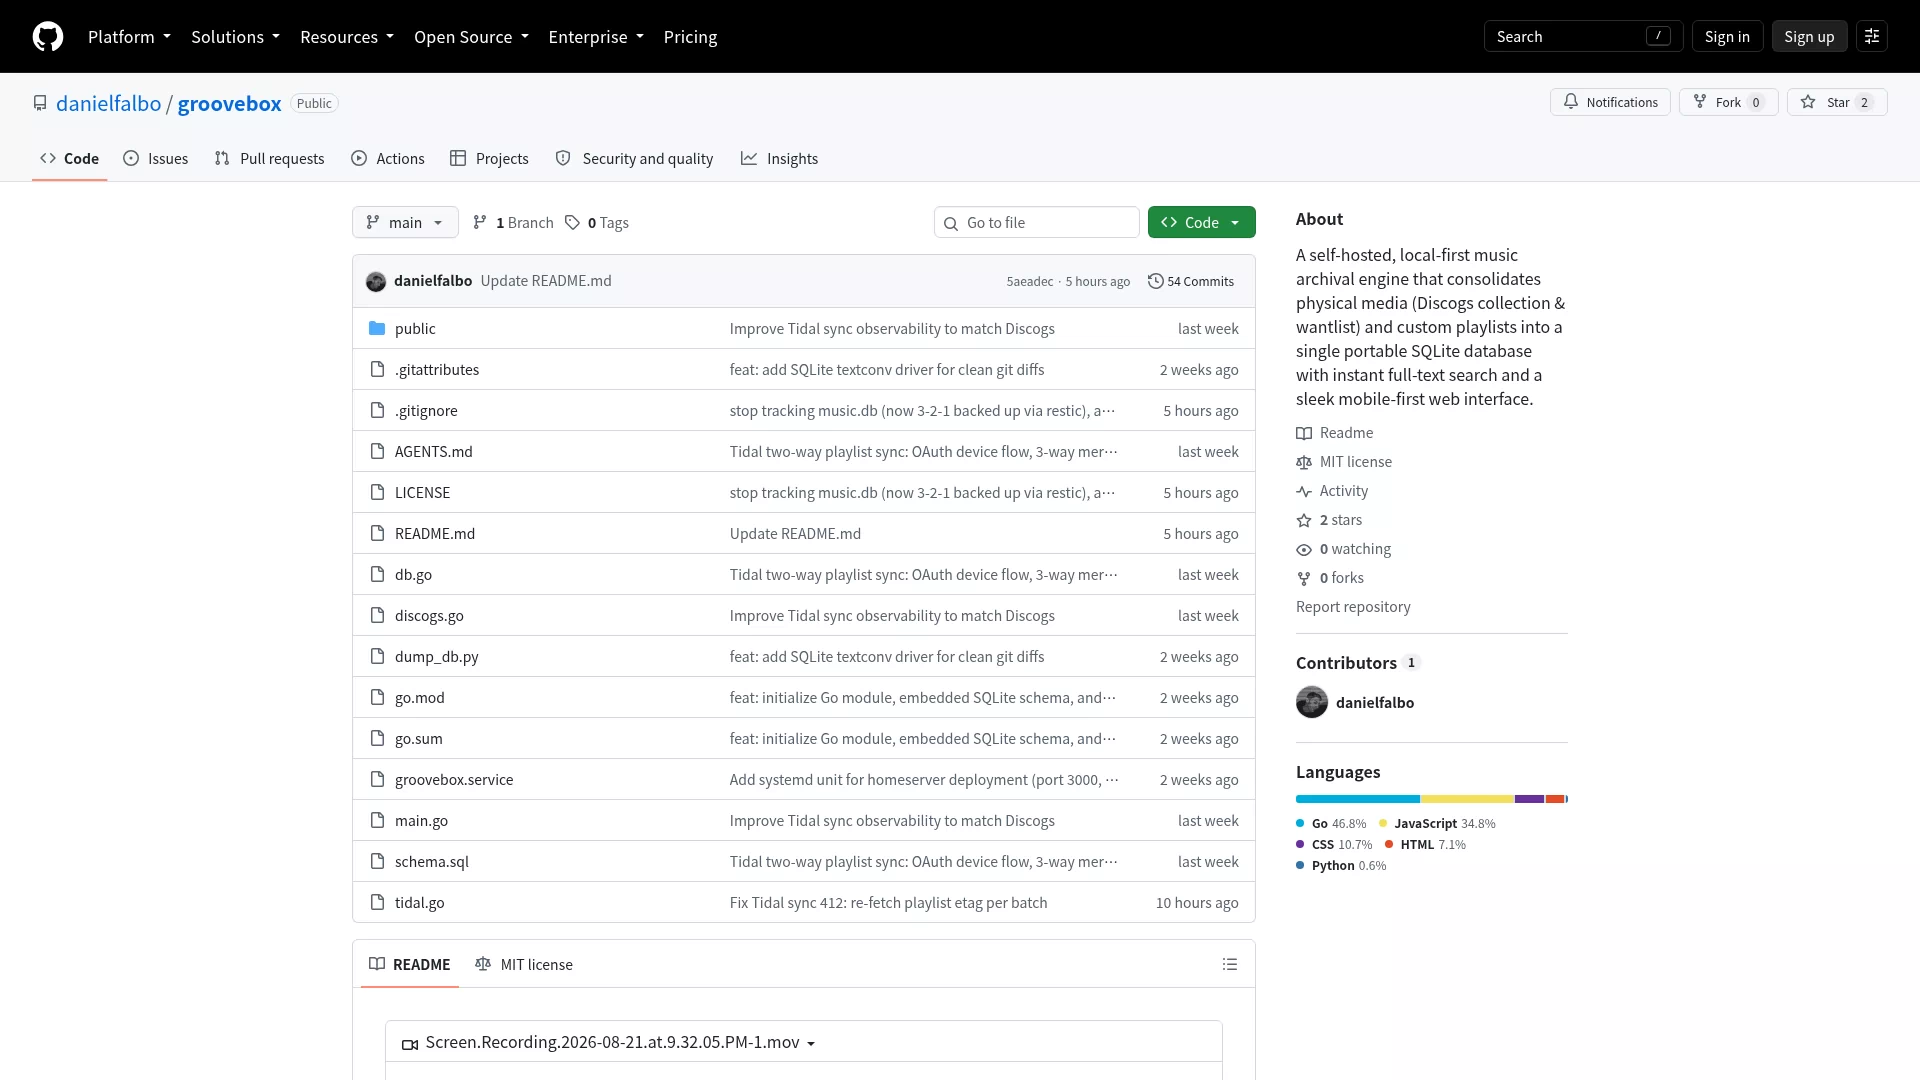Screen dimensions: 1920x1080
Task: Click the JavaScript segment of the language bar
Action: click(1467, 800)
